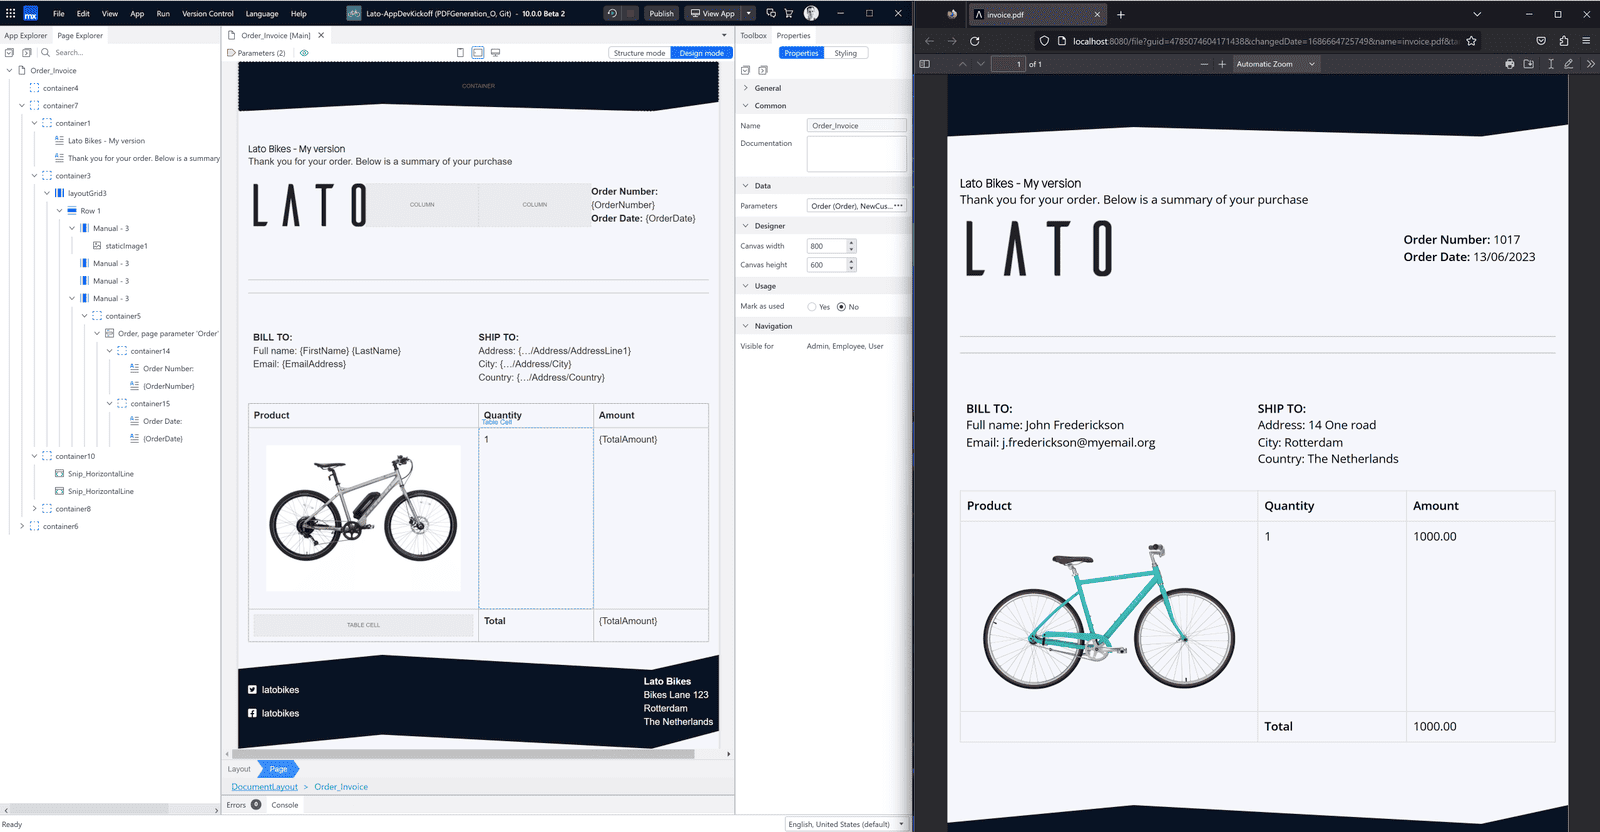The height and width of the screenshot is (832, 1600).
Task: Zoom out the PDF with minus icon
Action: pos(1204,64)
